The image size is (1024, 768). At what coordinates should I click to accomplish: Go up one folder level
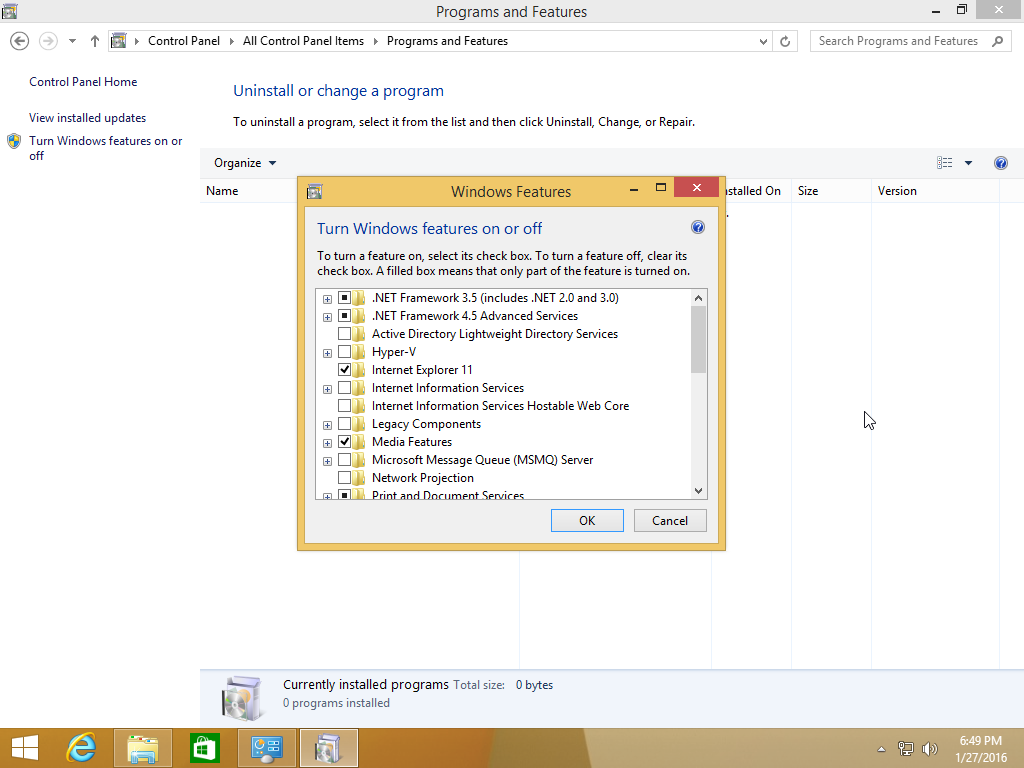[95, 41]
